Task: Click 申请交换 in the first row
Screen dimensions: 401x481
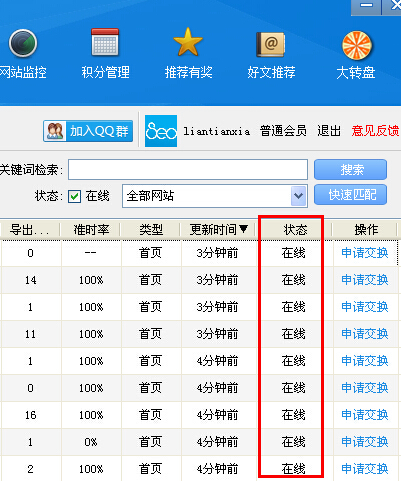Action: (x=365, y=253)
